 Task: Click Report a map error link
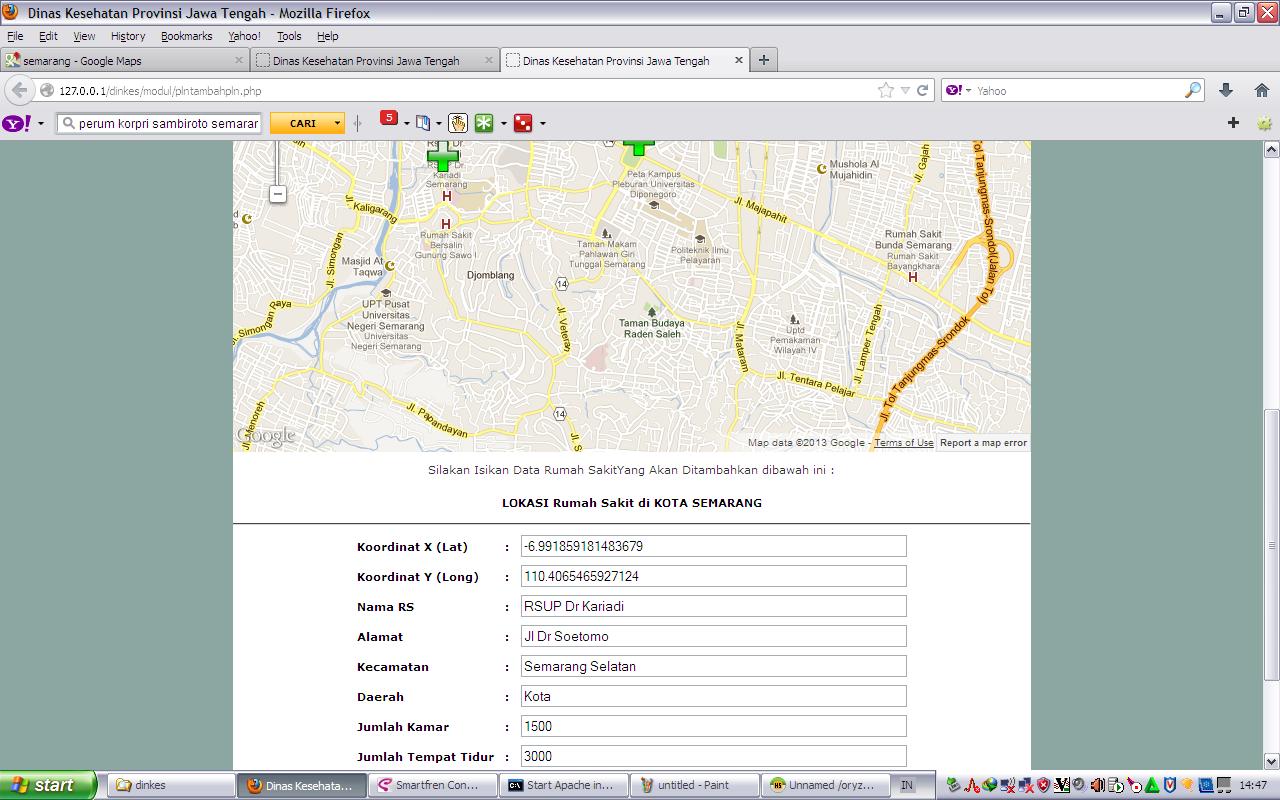(983, 443)
